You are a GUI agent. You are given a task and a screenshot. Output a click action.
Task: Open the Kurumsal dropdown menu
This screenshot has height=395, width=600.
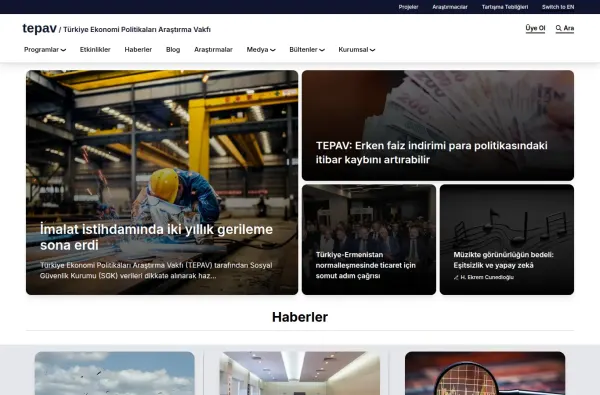click(x=357, y=50)
